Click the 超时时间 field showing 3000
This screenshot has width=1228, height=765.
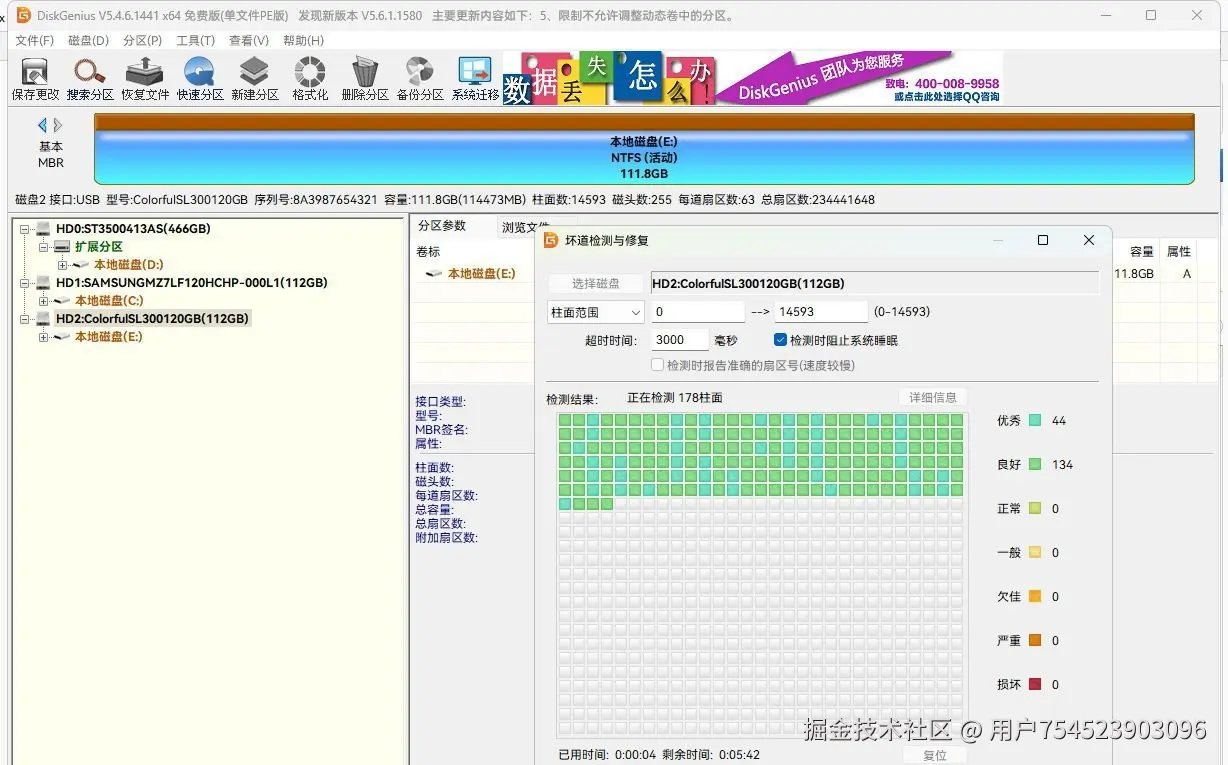[x=680, y=340]
